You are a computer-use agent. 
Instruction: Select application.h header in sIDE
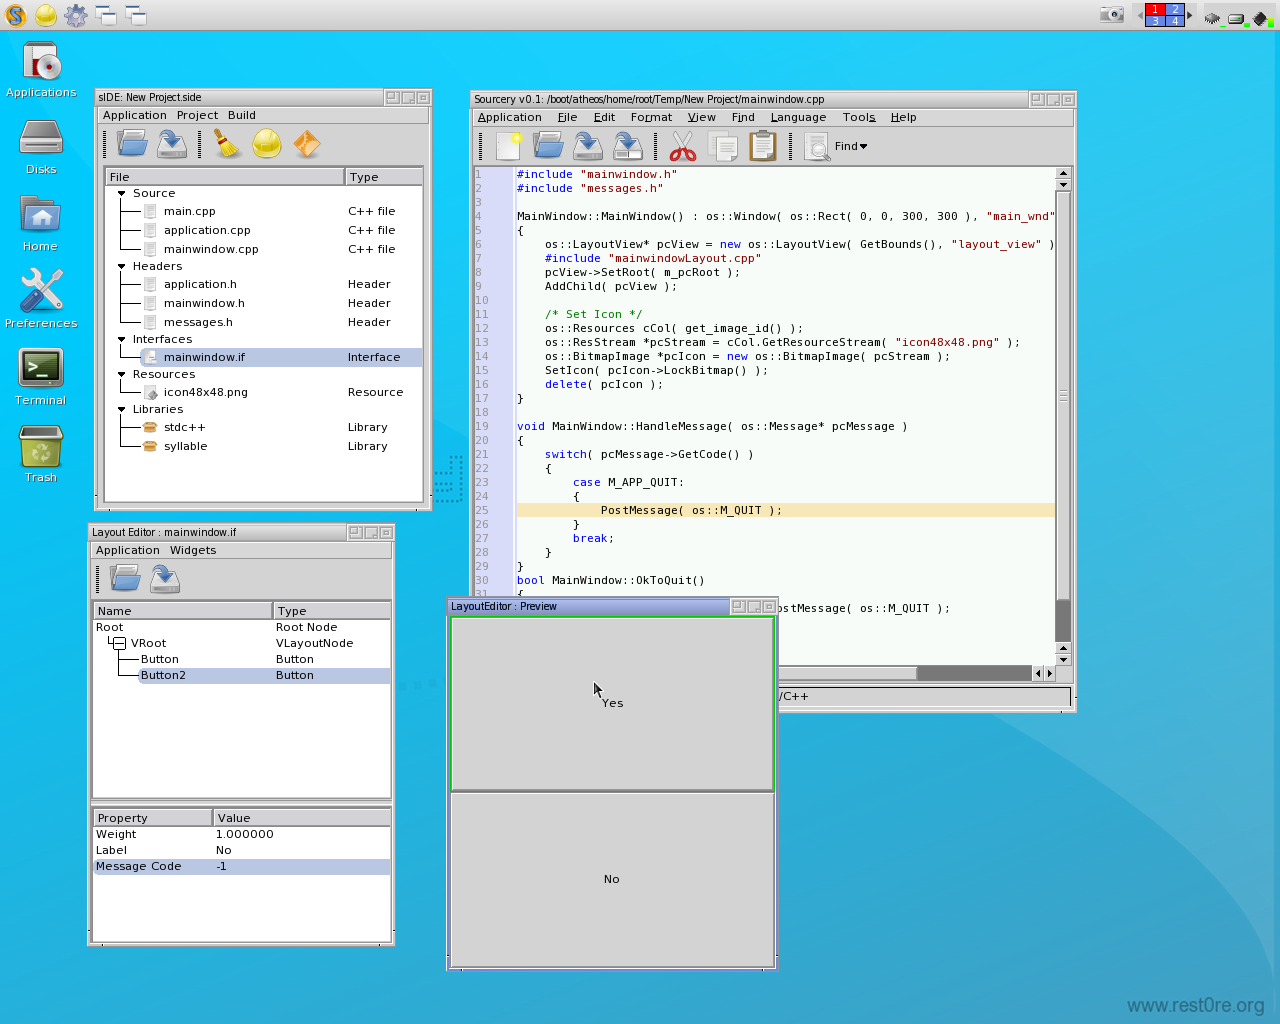200,285
